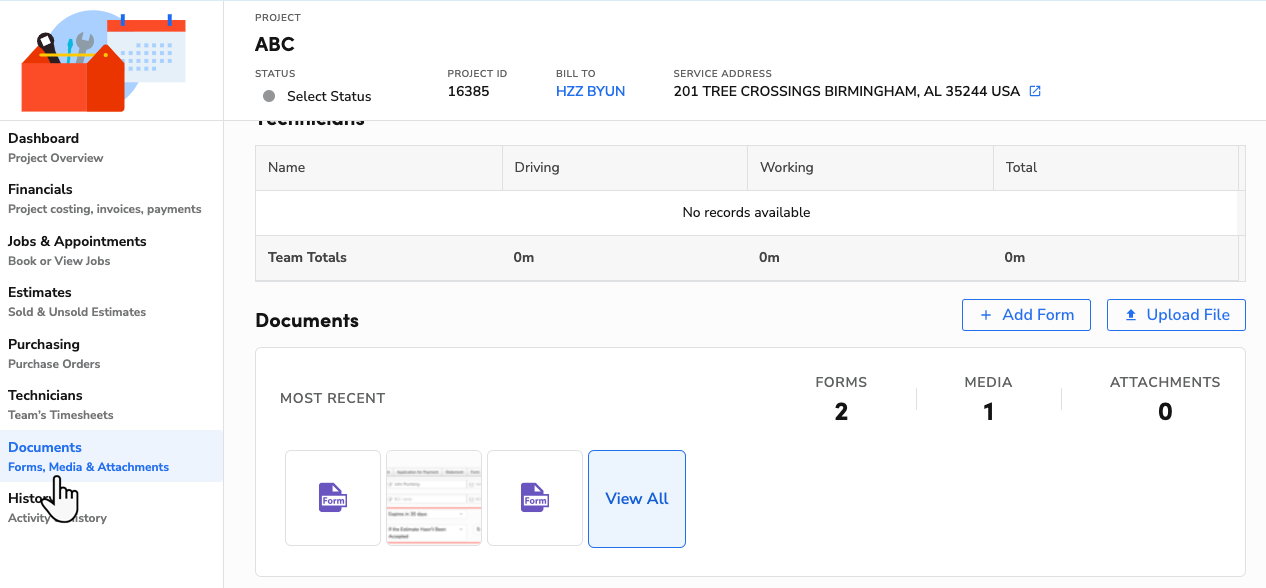Select View All to see all documents
Viewport: 1266px width, 588px height.
[x=637, y=498]
